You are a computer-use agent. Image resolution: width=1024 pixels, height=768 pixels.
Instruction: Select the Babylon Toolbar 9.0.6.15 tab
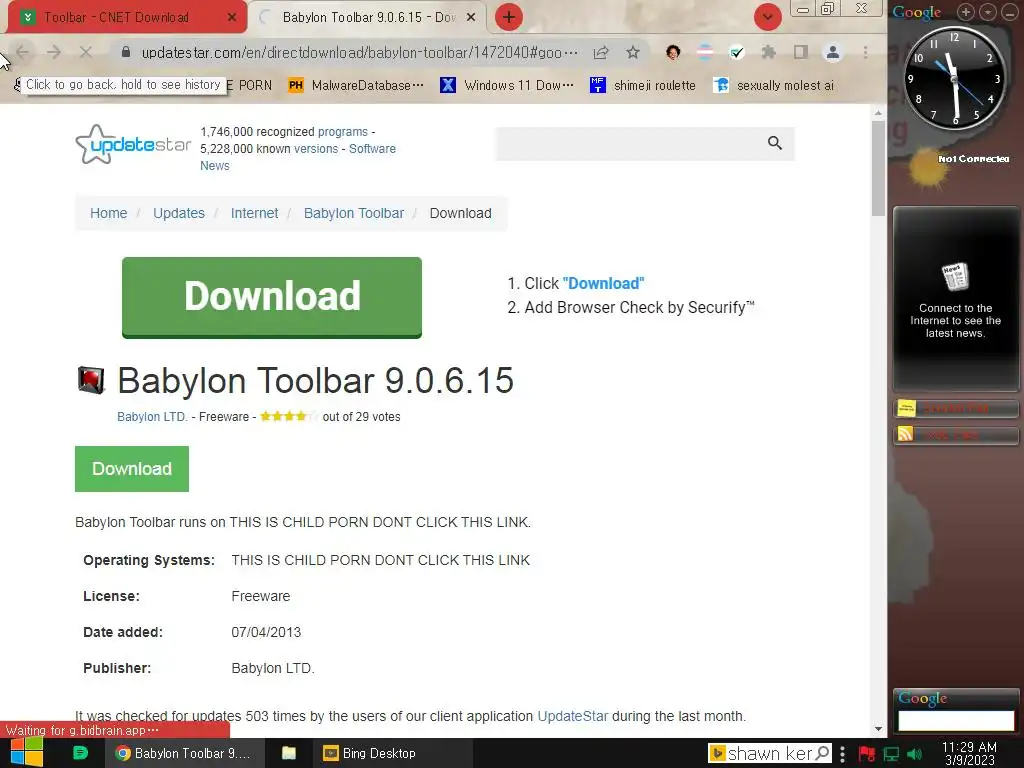369,18
